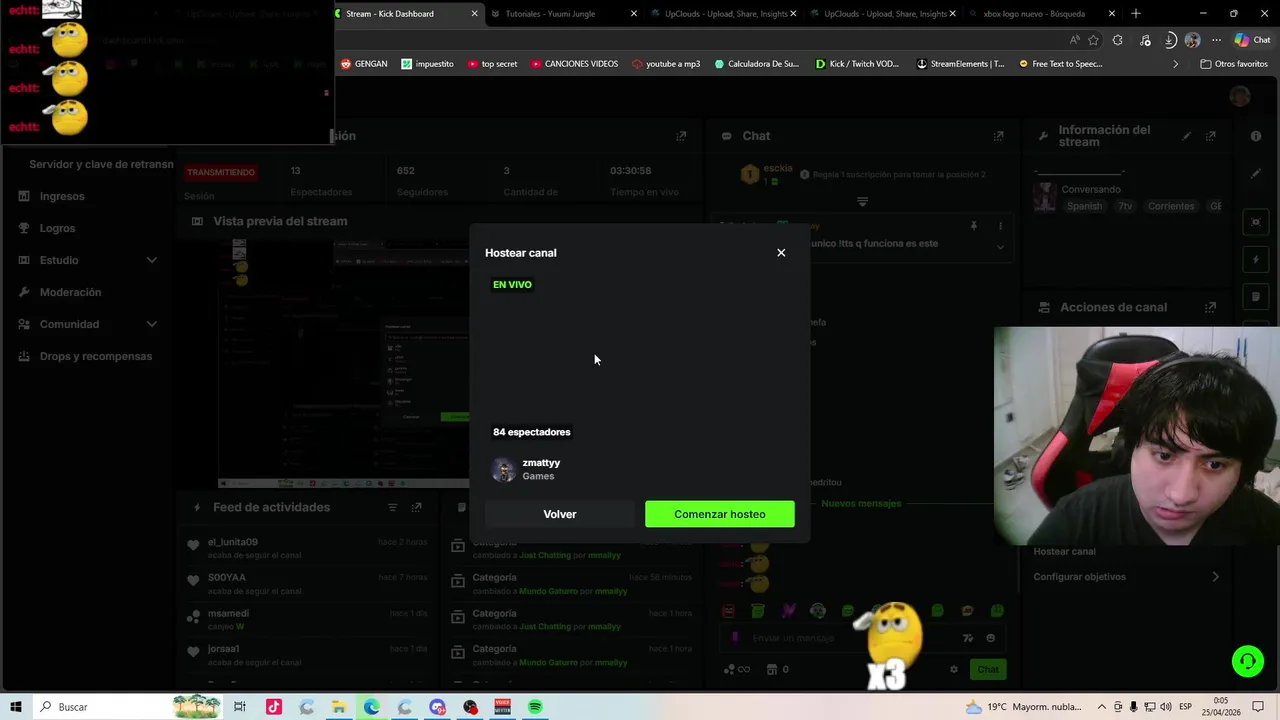
Task: Edit stream information with pencil icon
Action: click(1187, 136)
